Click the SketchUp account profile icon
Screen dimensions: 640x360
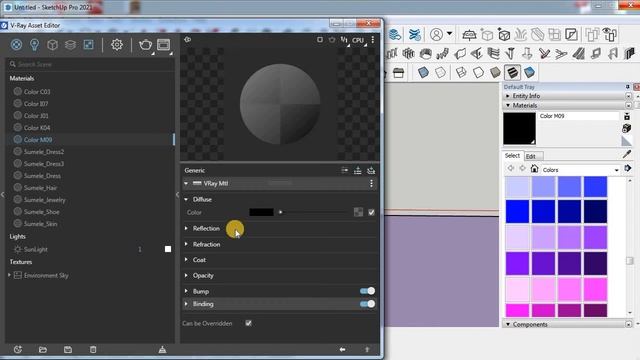[436, 35]
